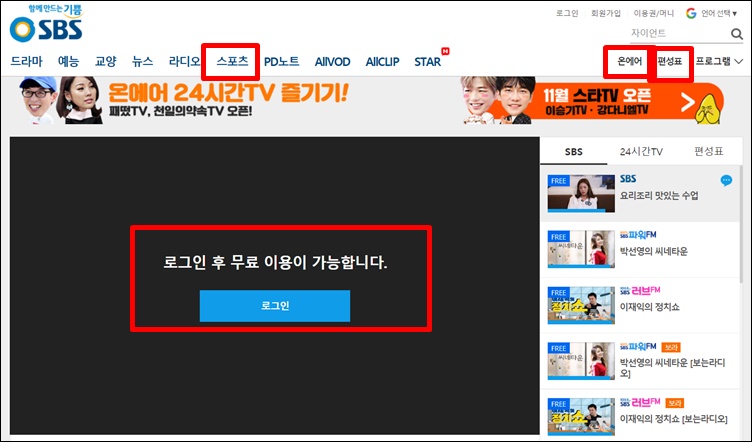Screen dimensions: 752x442
Task: Focus the 자이언트 search field
Action: [x=679, y=33]
